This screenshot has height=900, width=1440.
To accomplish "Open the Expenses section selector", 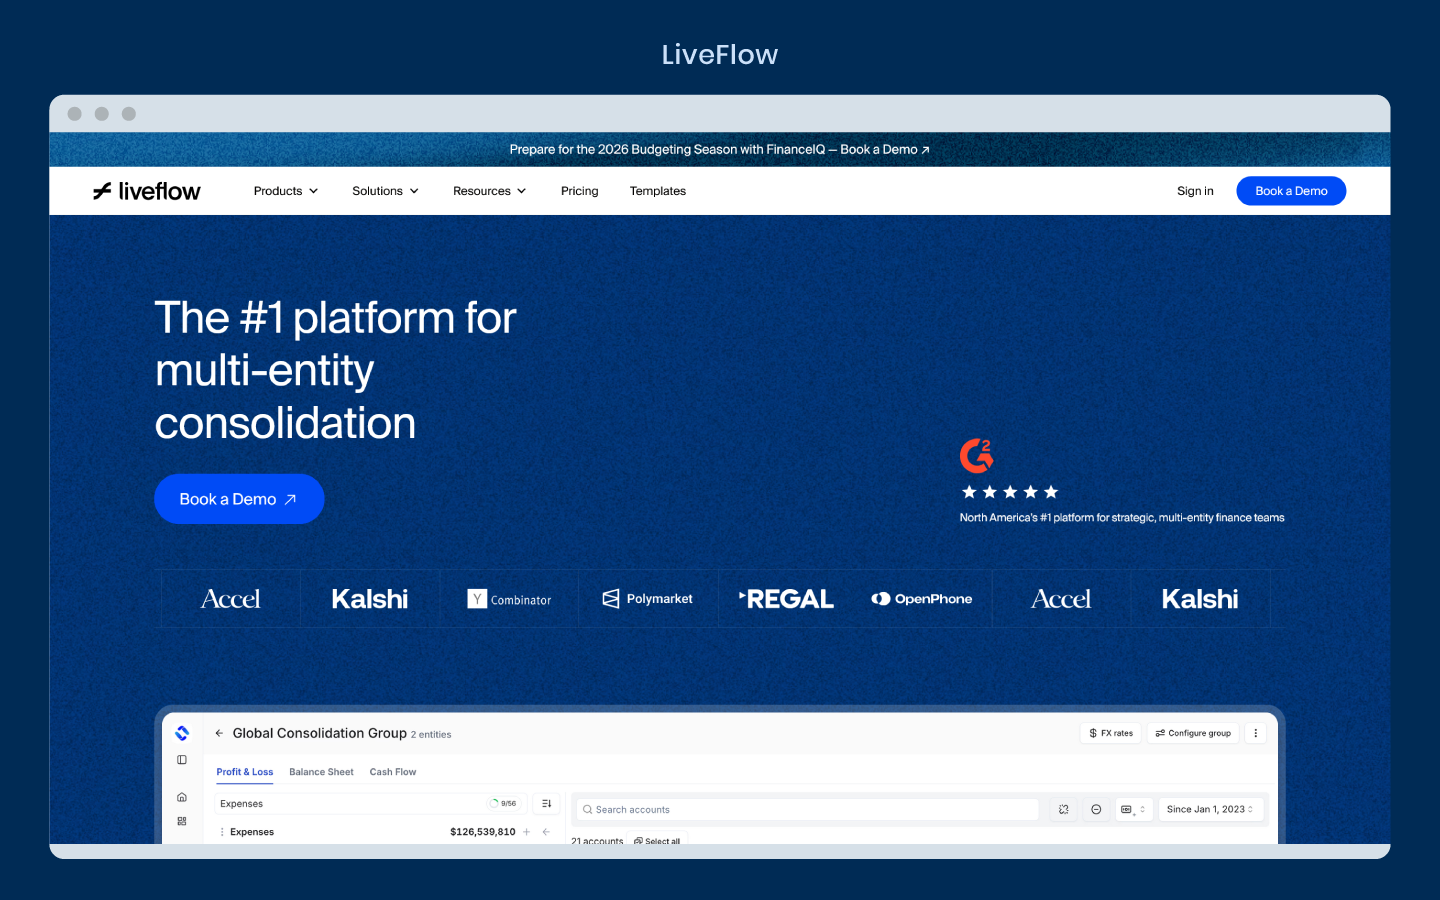I will (x=372, y=803).
